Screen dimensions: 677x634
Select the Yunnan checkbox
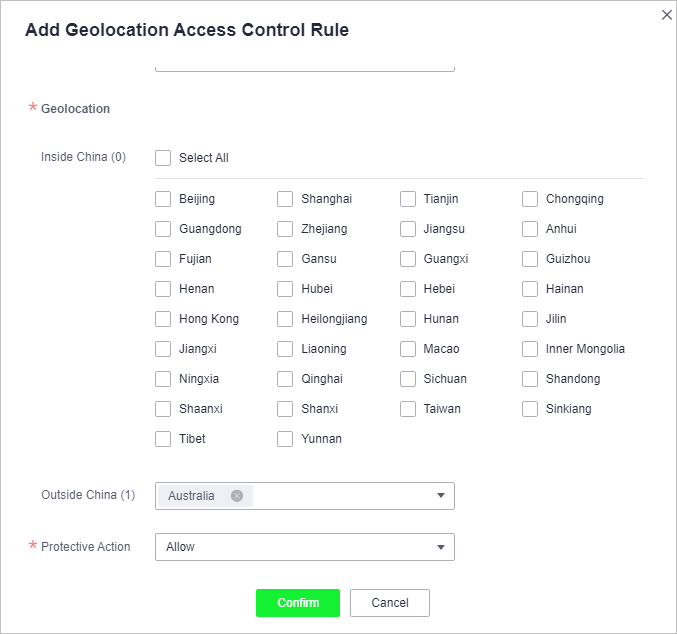(x=285, y=439)
